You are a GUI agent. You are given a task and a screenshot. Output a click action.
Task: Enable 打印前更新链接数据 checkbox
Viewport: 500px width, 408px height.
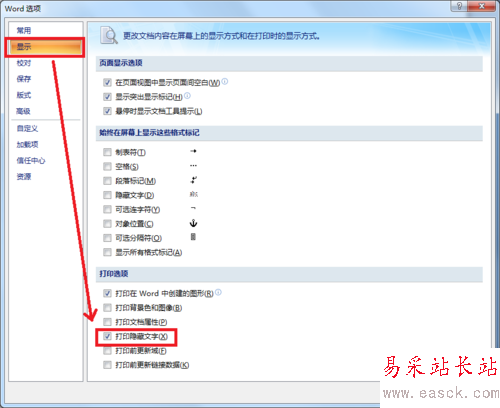click(107, 365)
